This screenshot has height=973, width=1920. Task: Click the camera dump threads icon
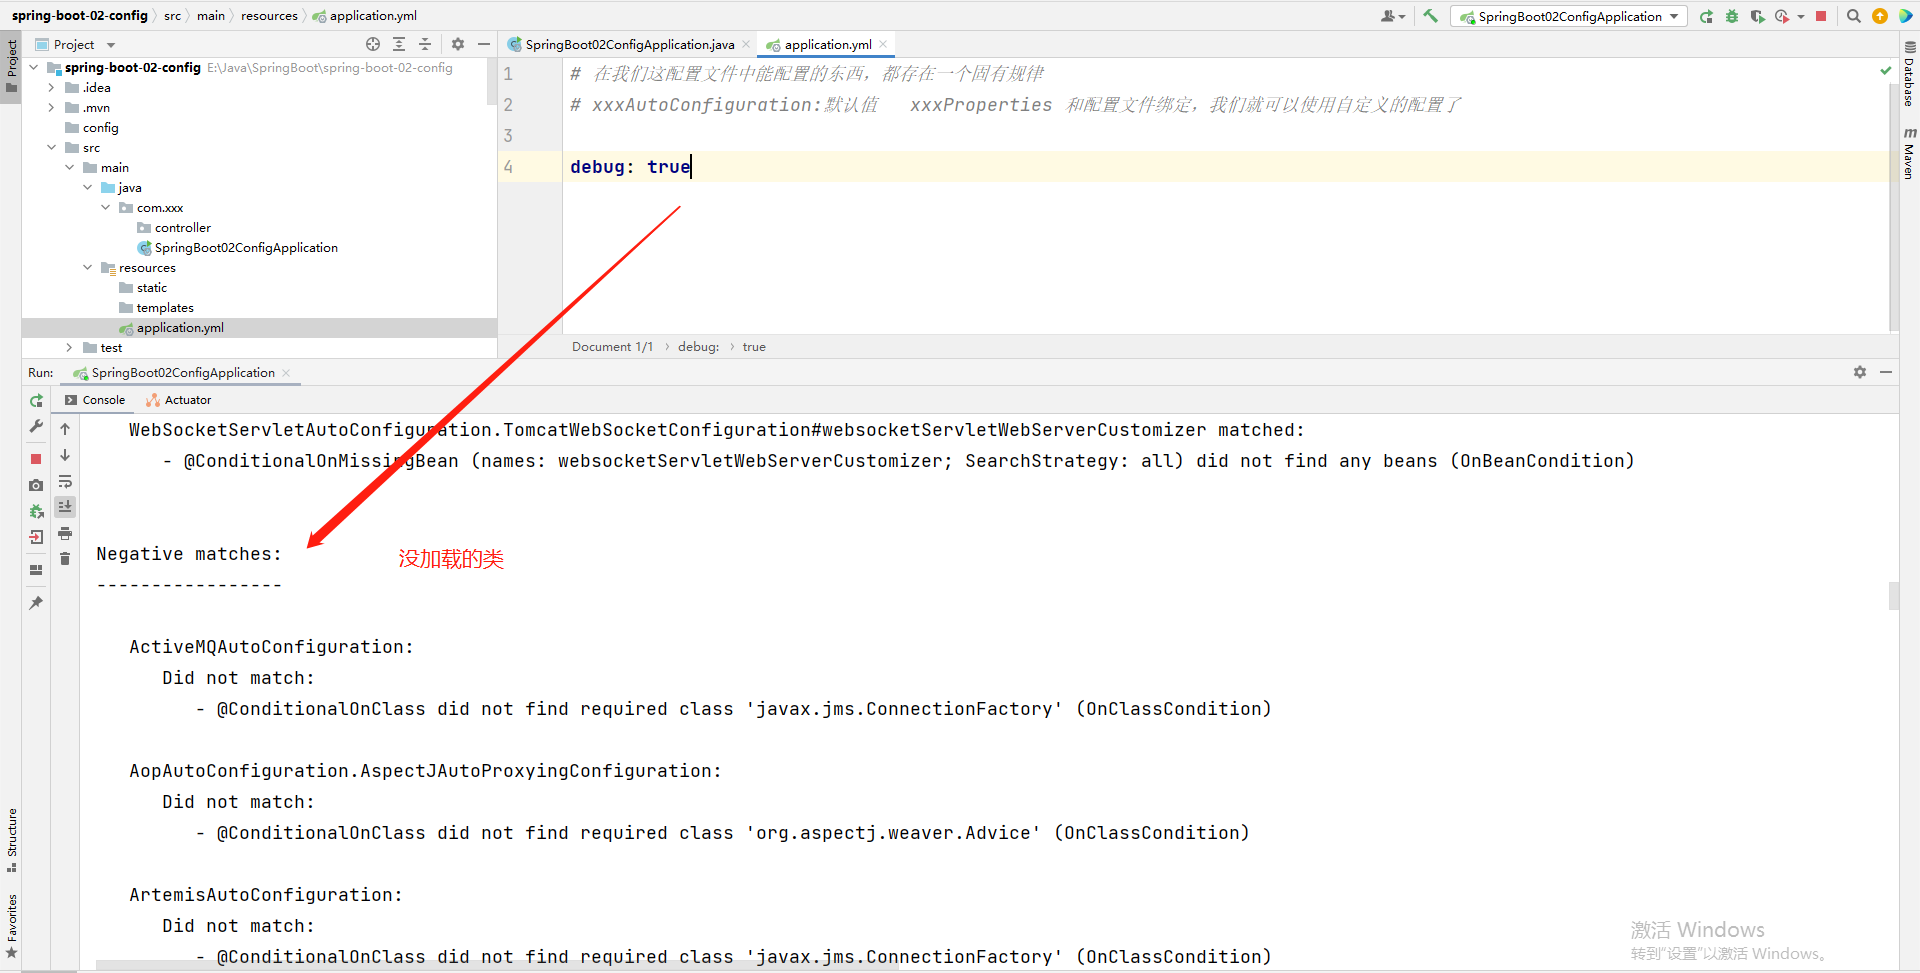36,485
